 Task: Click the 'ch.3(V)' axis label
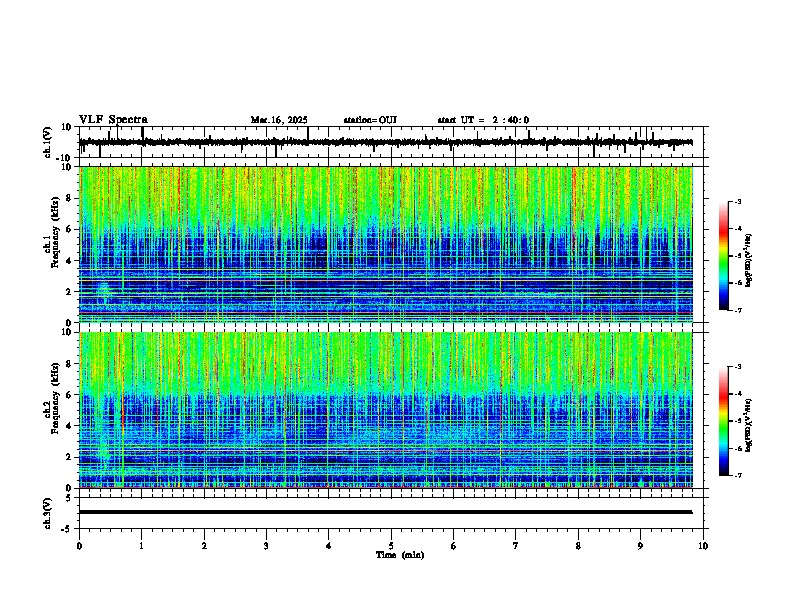coord(47,513)
